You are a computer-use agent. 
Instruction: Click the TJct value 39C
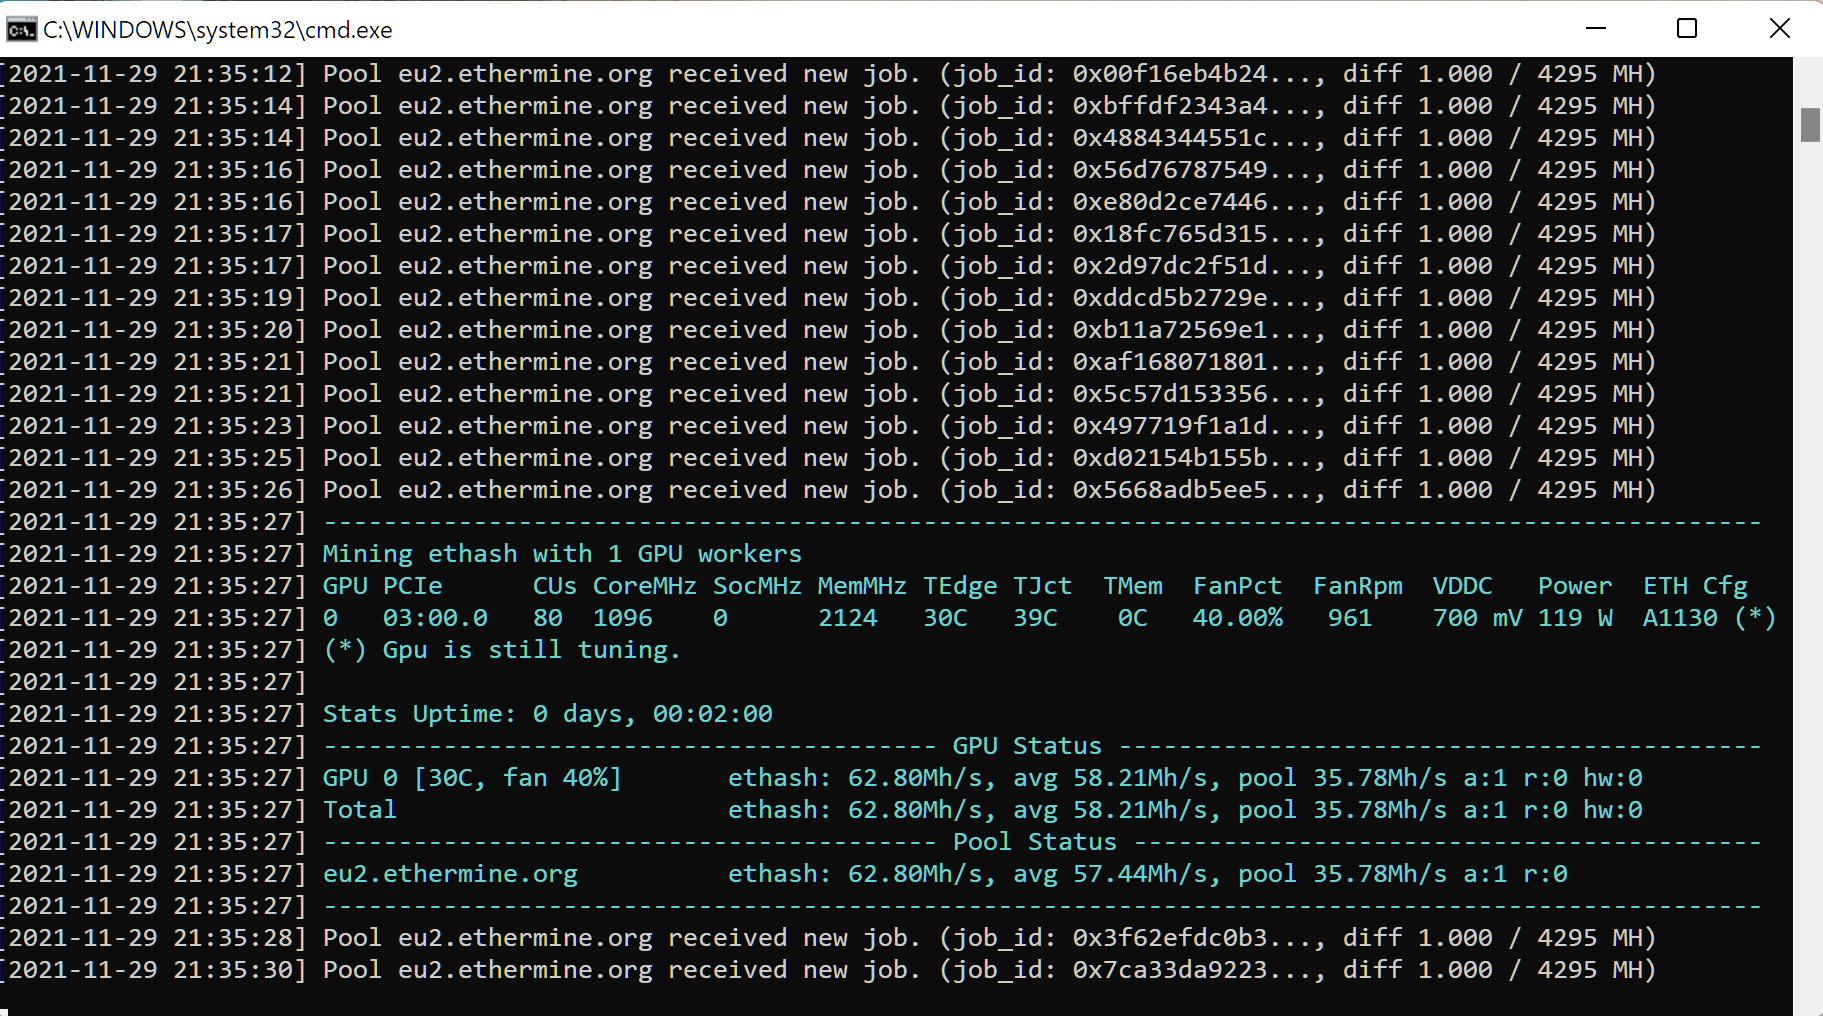[x=1035, y=618]
